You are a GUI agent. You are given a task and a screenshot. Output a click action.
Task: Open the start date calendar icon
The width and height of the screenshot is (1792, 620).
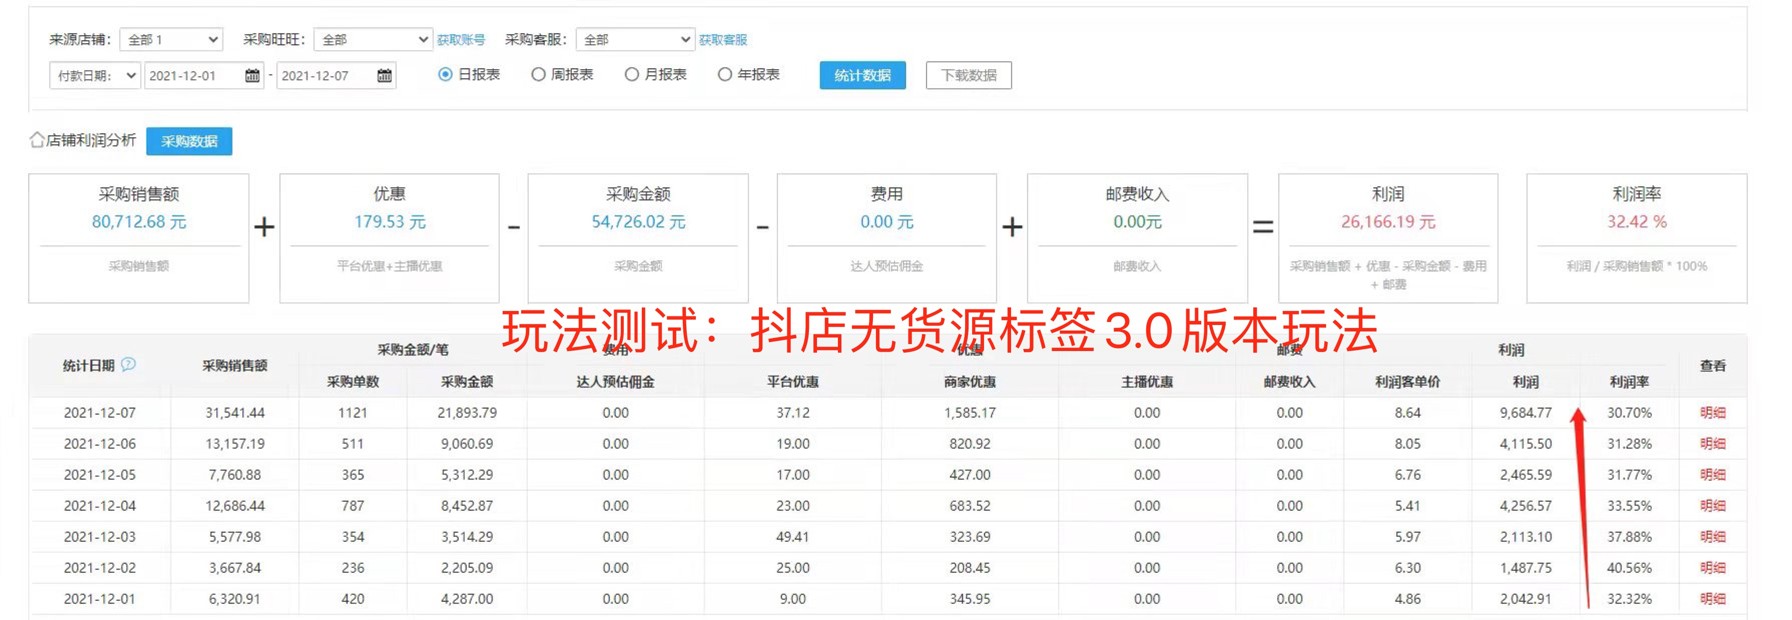[x=252, y=76]
